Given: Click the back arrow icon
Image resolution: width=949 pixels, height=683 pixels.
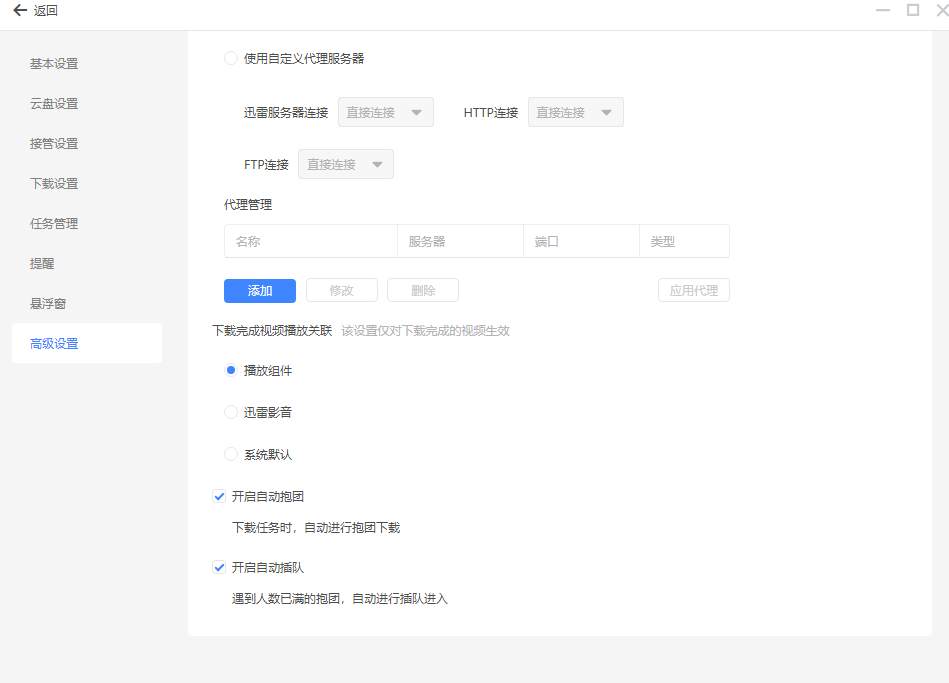Looking at the screenshot, I should (19, 10).
